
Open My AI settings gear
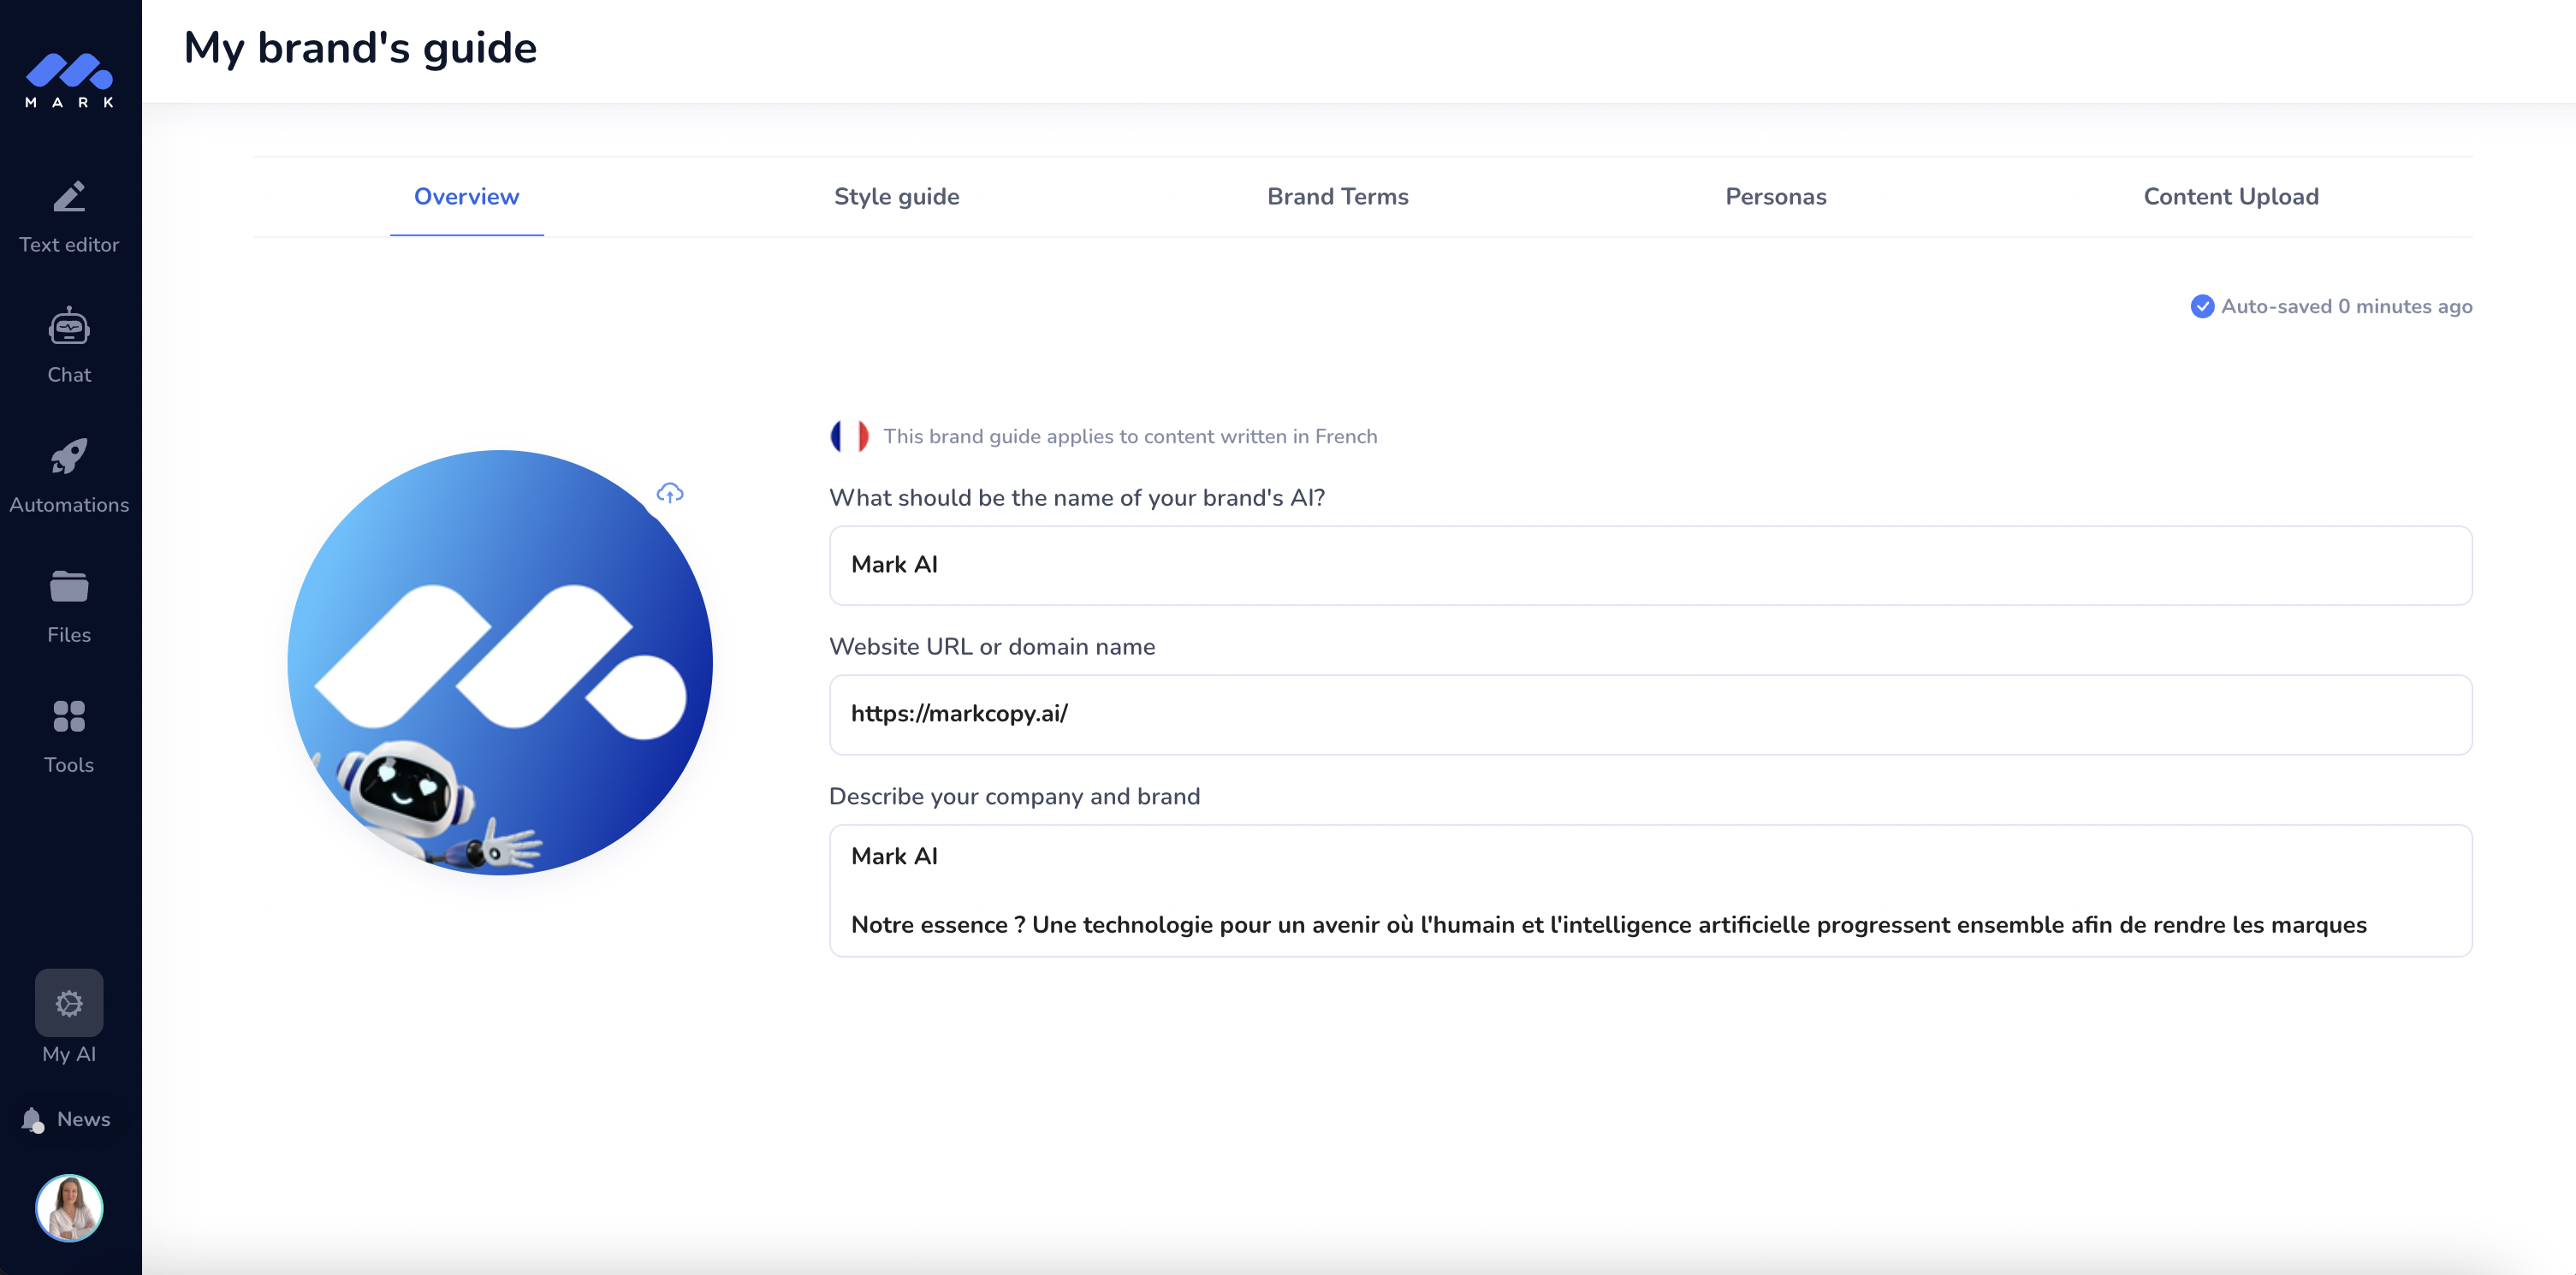69,1003
